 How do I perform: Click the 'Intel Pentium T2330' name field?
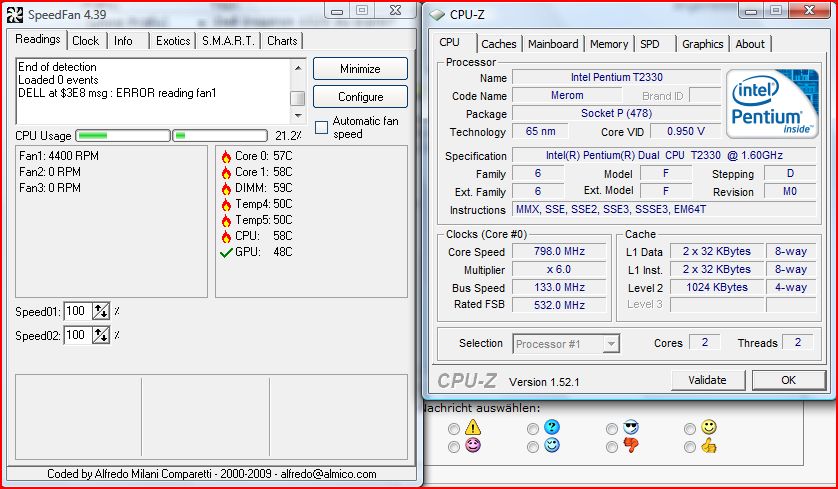pyautogui.click(x=616, y=77)
